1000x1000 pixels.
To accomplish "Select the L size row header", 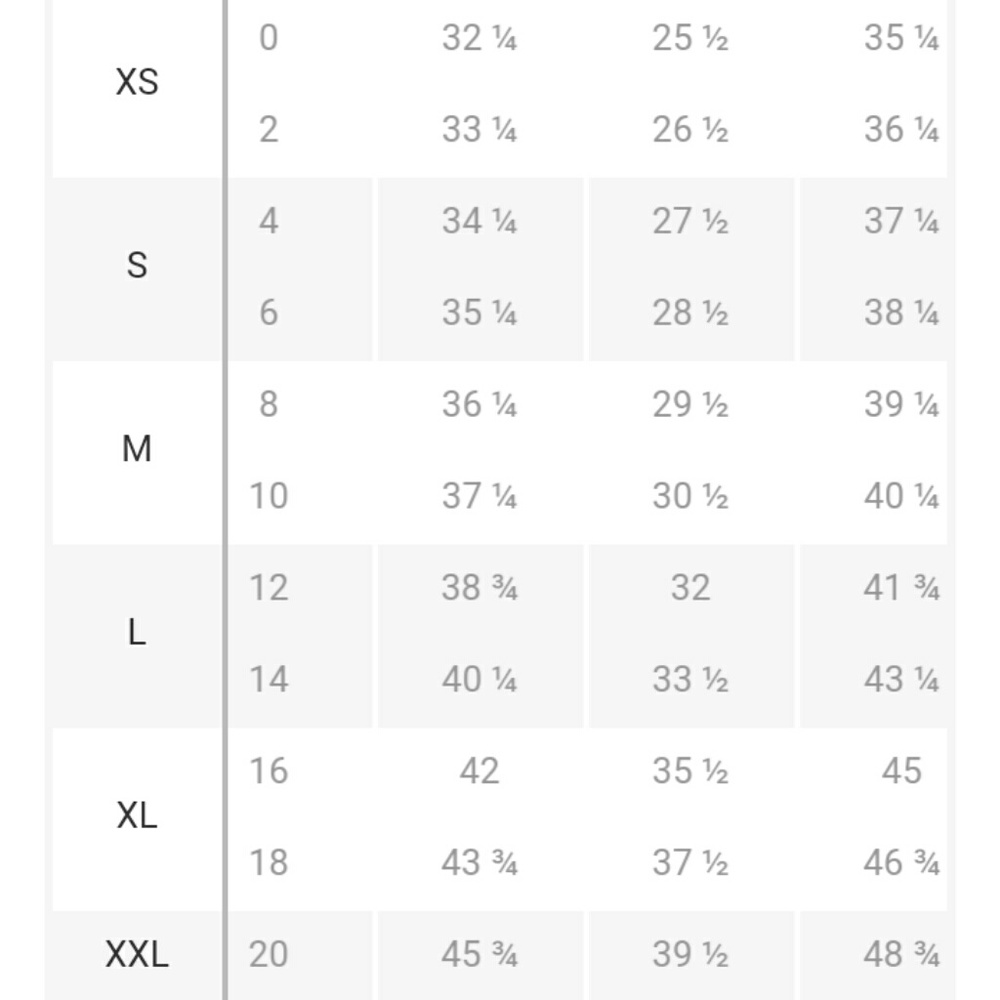I will click(136, 633).
